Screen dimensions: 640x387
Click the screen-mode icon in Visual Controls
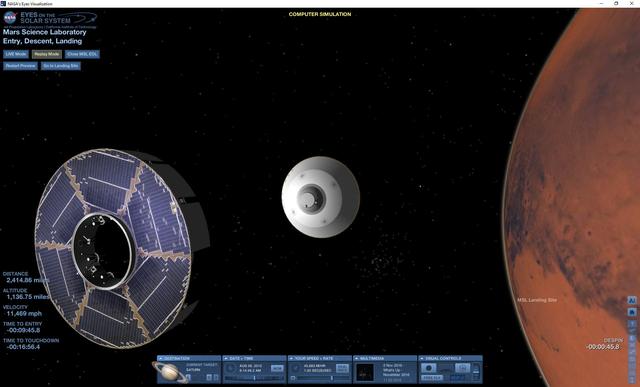click(462, 368)
